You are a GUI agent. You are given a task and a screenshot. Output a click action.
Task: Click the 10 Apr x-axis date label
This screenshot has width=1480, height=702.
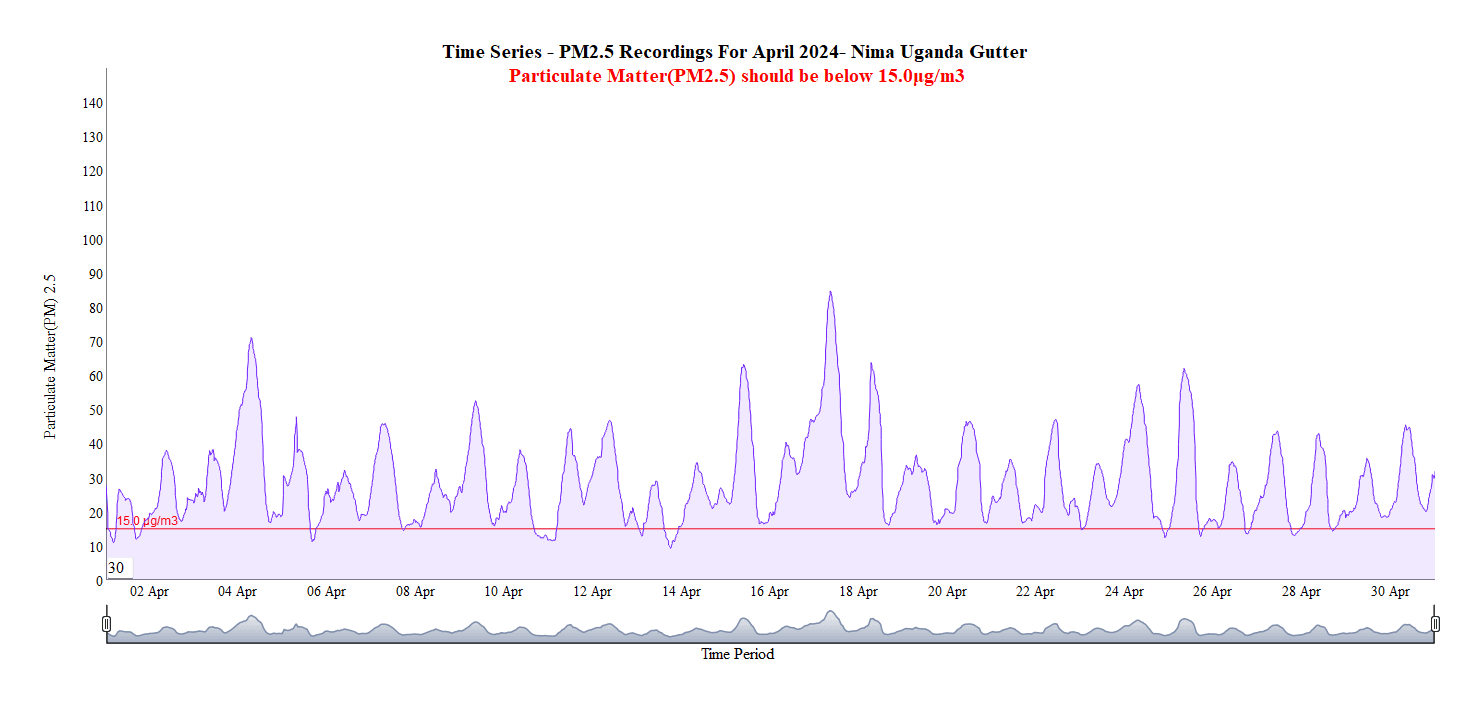[504, 592]
